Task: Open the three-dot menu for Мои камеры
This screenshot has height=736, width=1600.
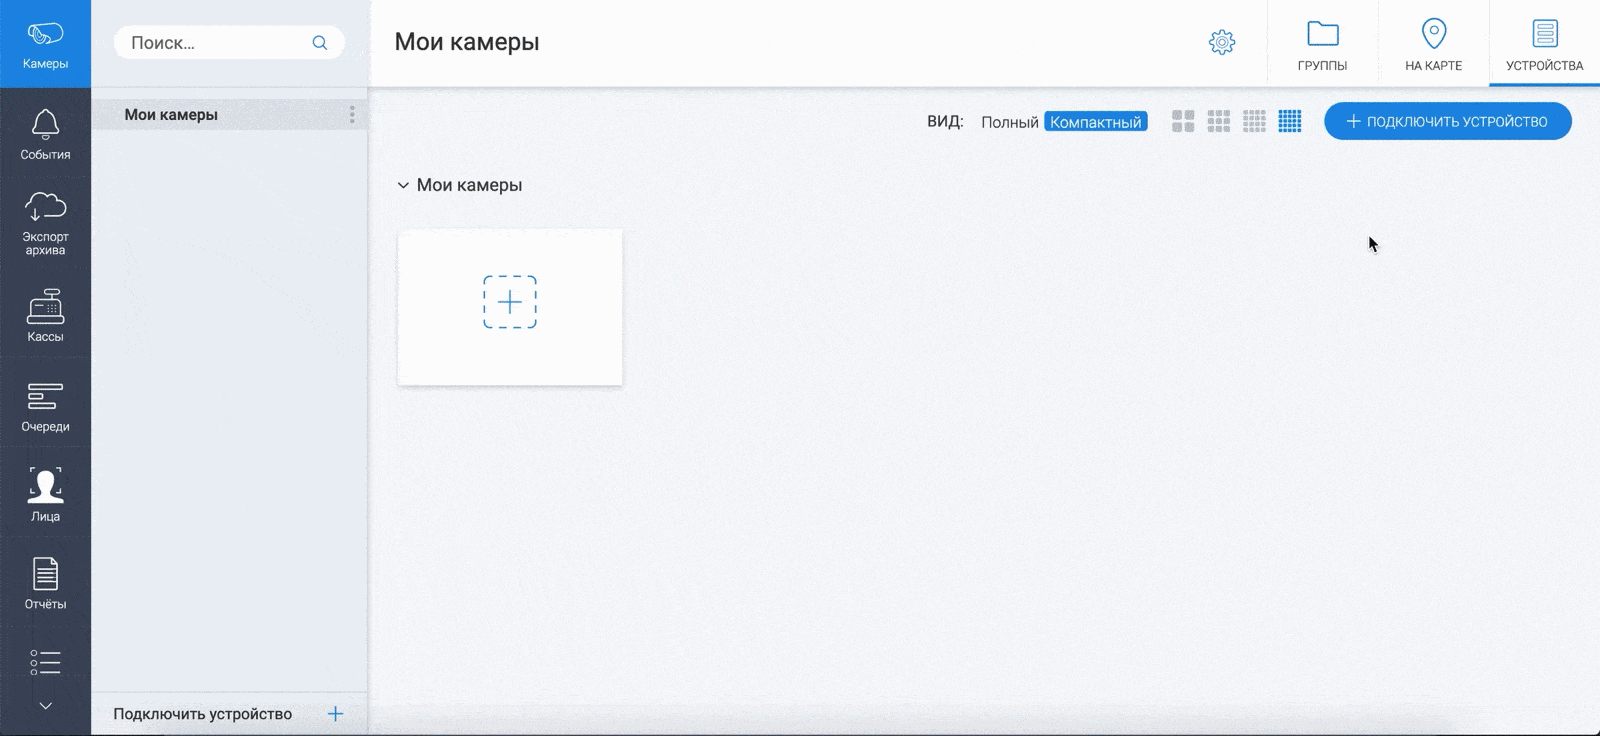Action: pos(352,115)
